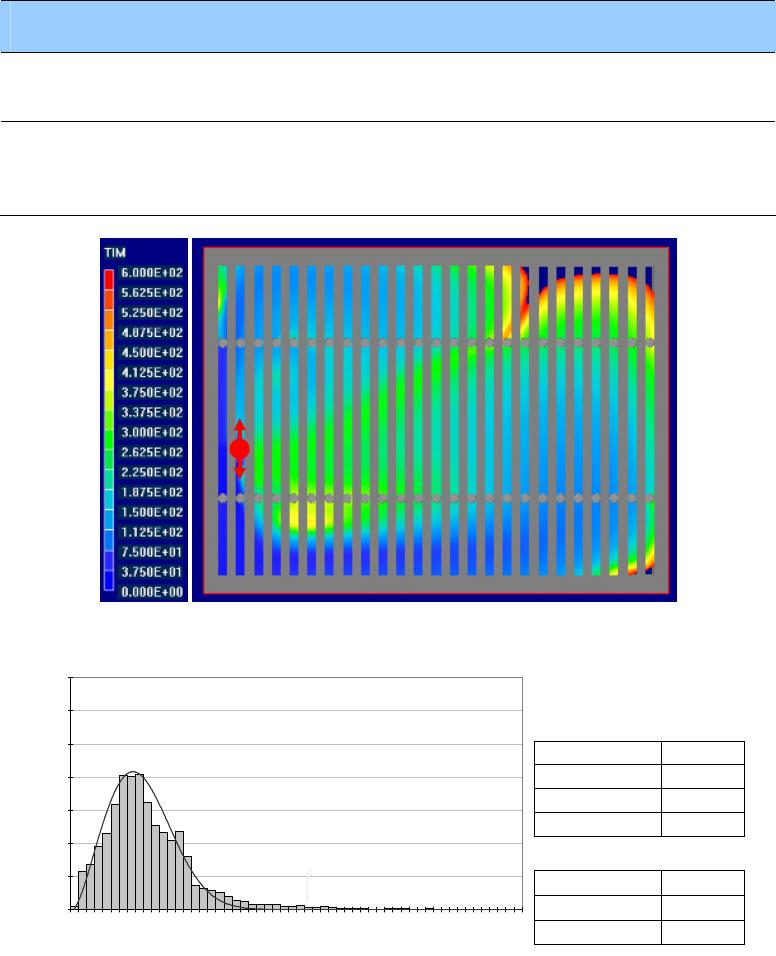Click the red upward arrow above the marker
The image size is (776, 956).
point(239,427)
